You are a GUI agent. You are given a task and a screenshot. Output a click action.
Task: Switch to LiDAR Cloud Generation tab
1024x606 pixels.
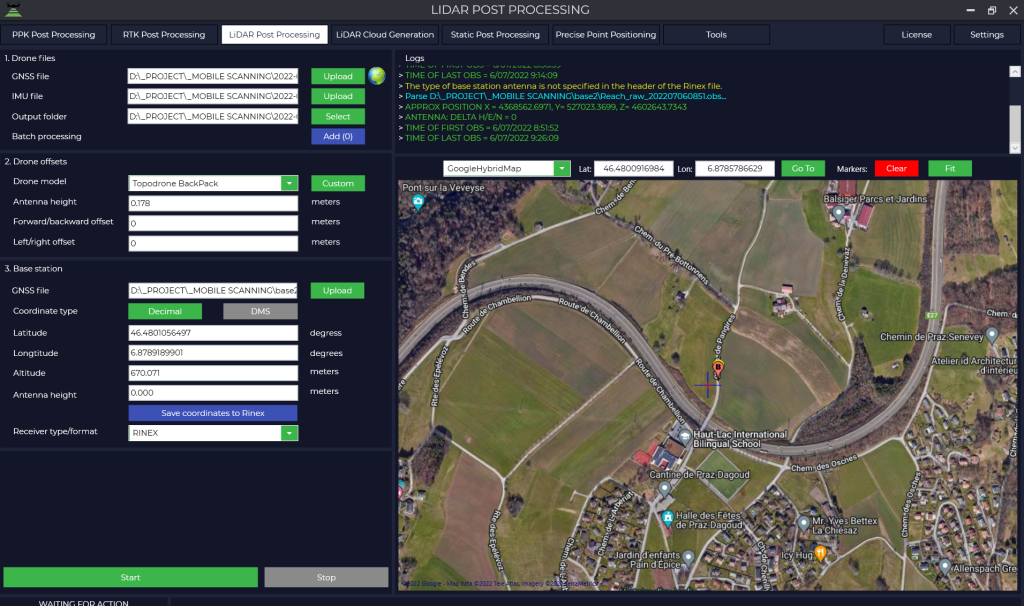coord(385,35)
